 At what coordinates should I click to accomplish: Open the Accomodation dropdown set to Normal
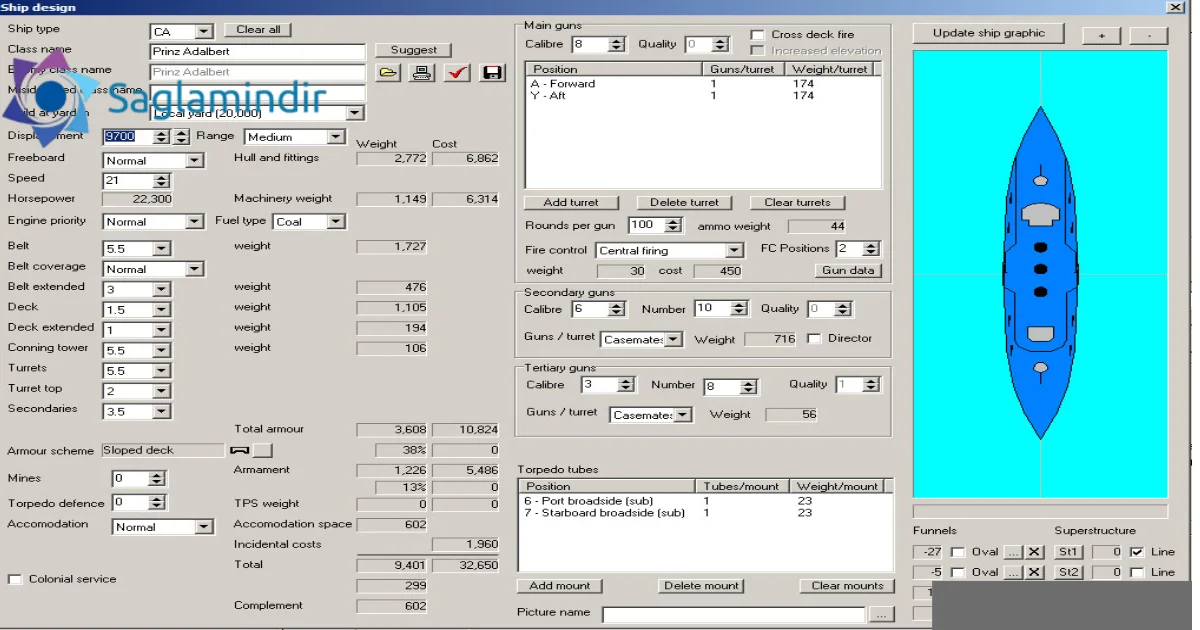tap(204, 527)
